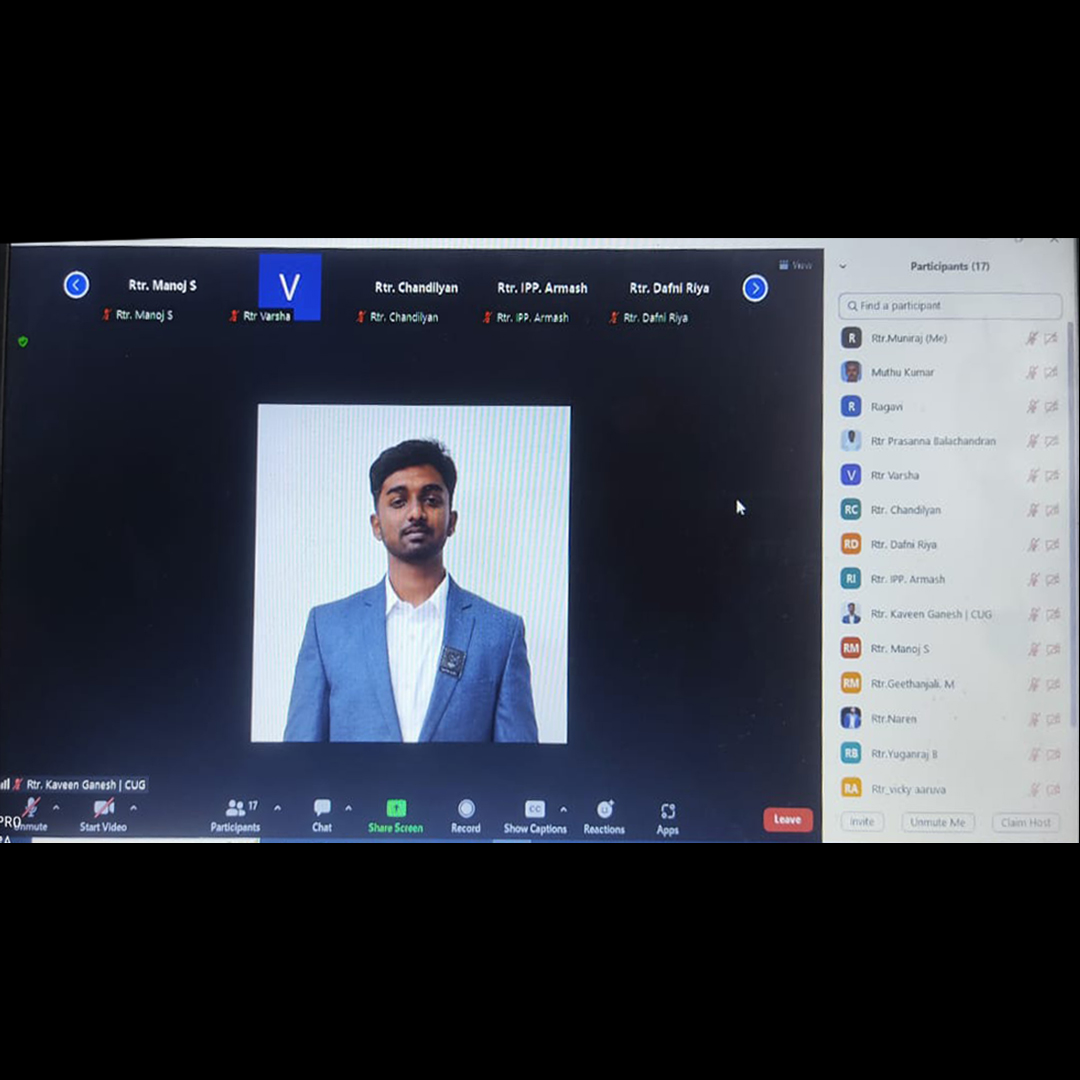Expand video options arrow beside Start Video
Screen dimensions: 1080x1080
[133, 808]
